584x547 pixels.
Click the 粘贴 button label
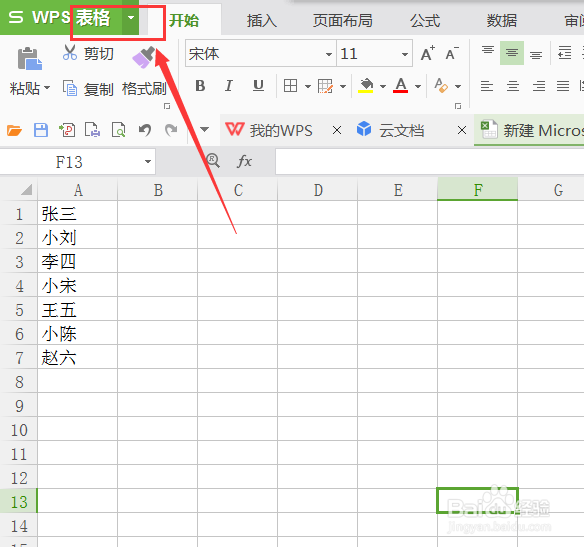point(25,88)
